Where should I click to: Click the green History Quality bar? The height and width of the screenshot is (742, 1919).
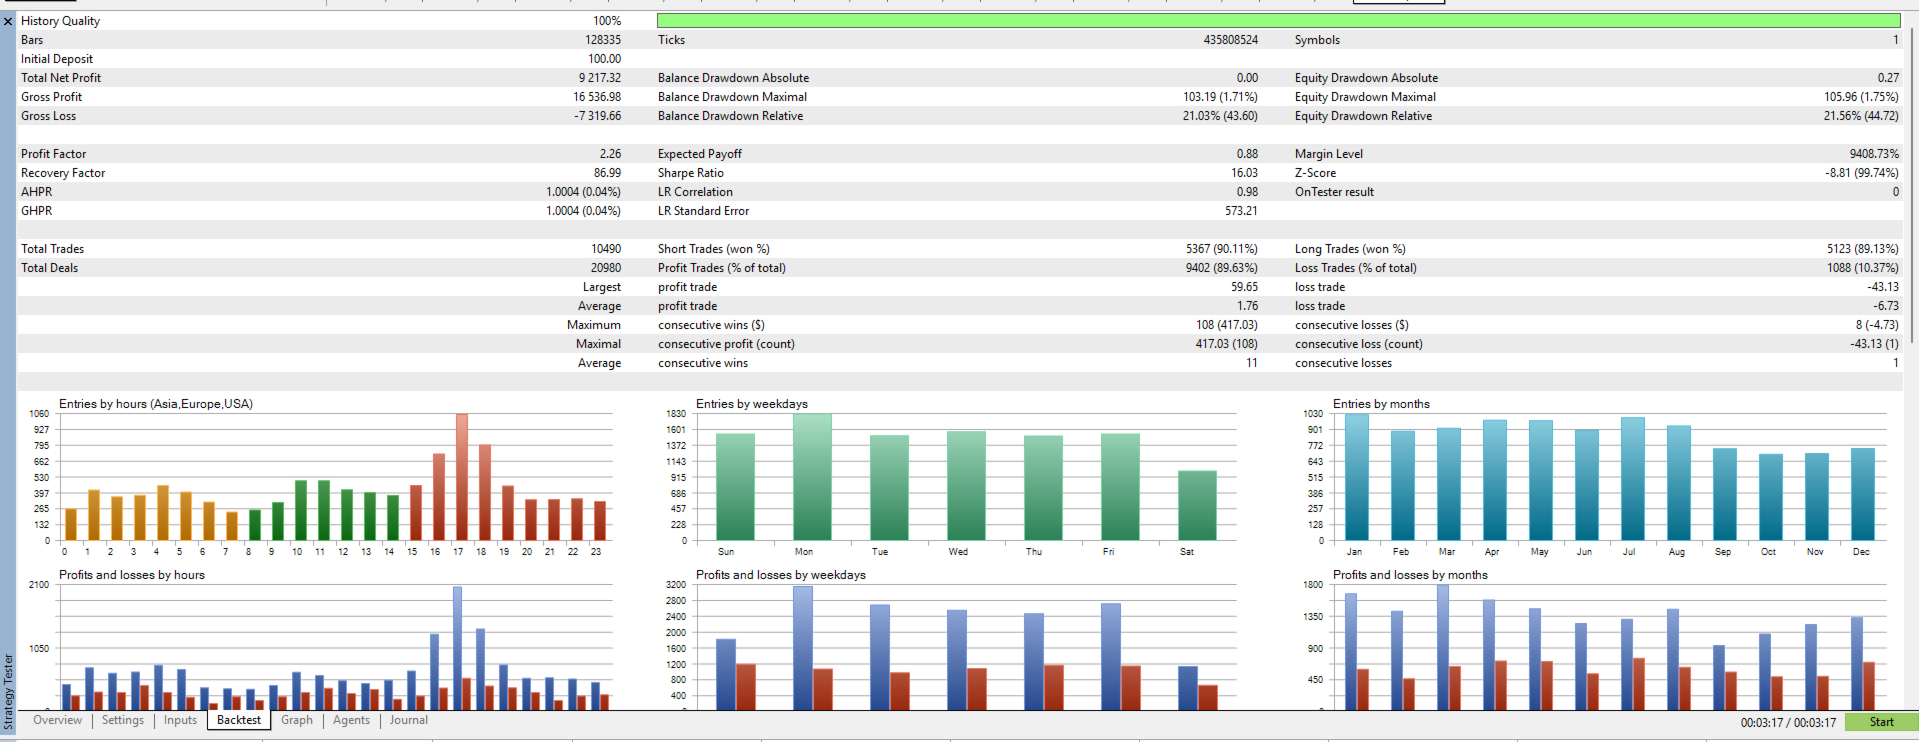click(x=1278, y=20)
